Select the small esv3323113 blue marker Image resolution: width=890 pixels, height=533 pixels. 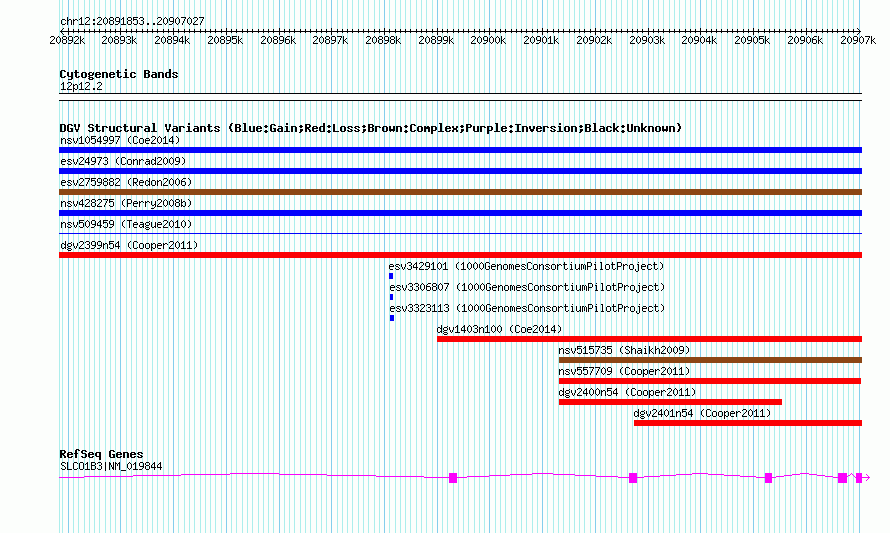(392, 318)
